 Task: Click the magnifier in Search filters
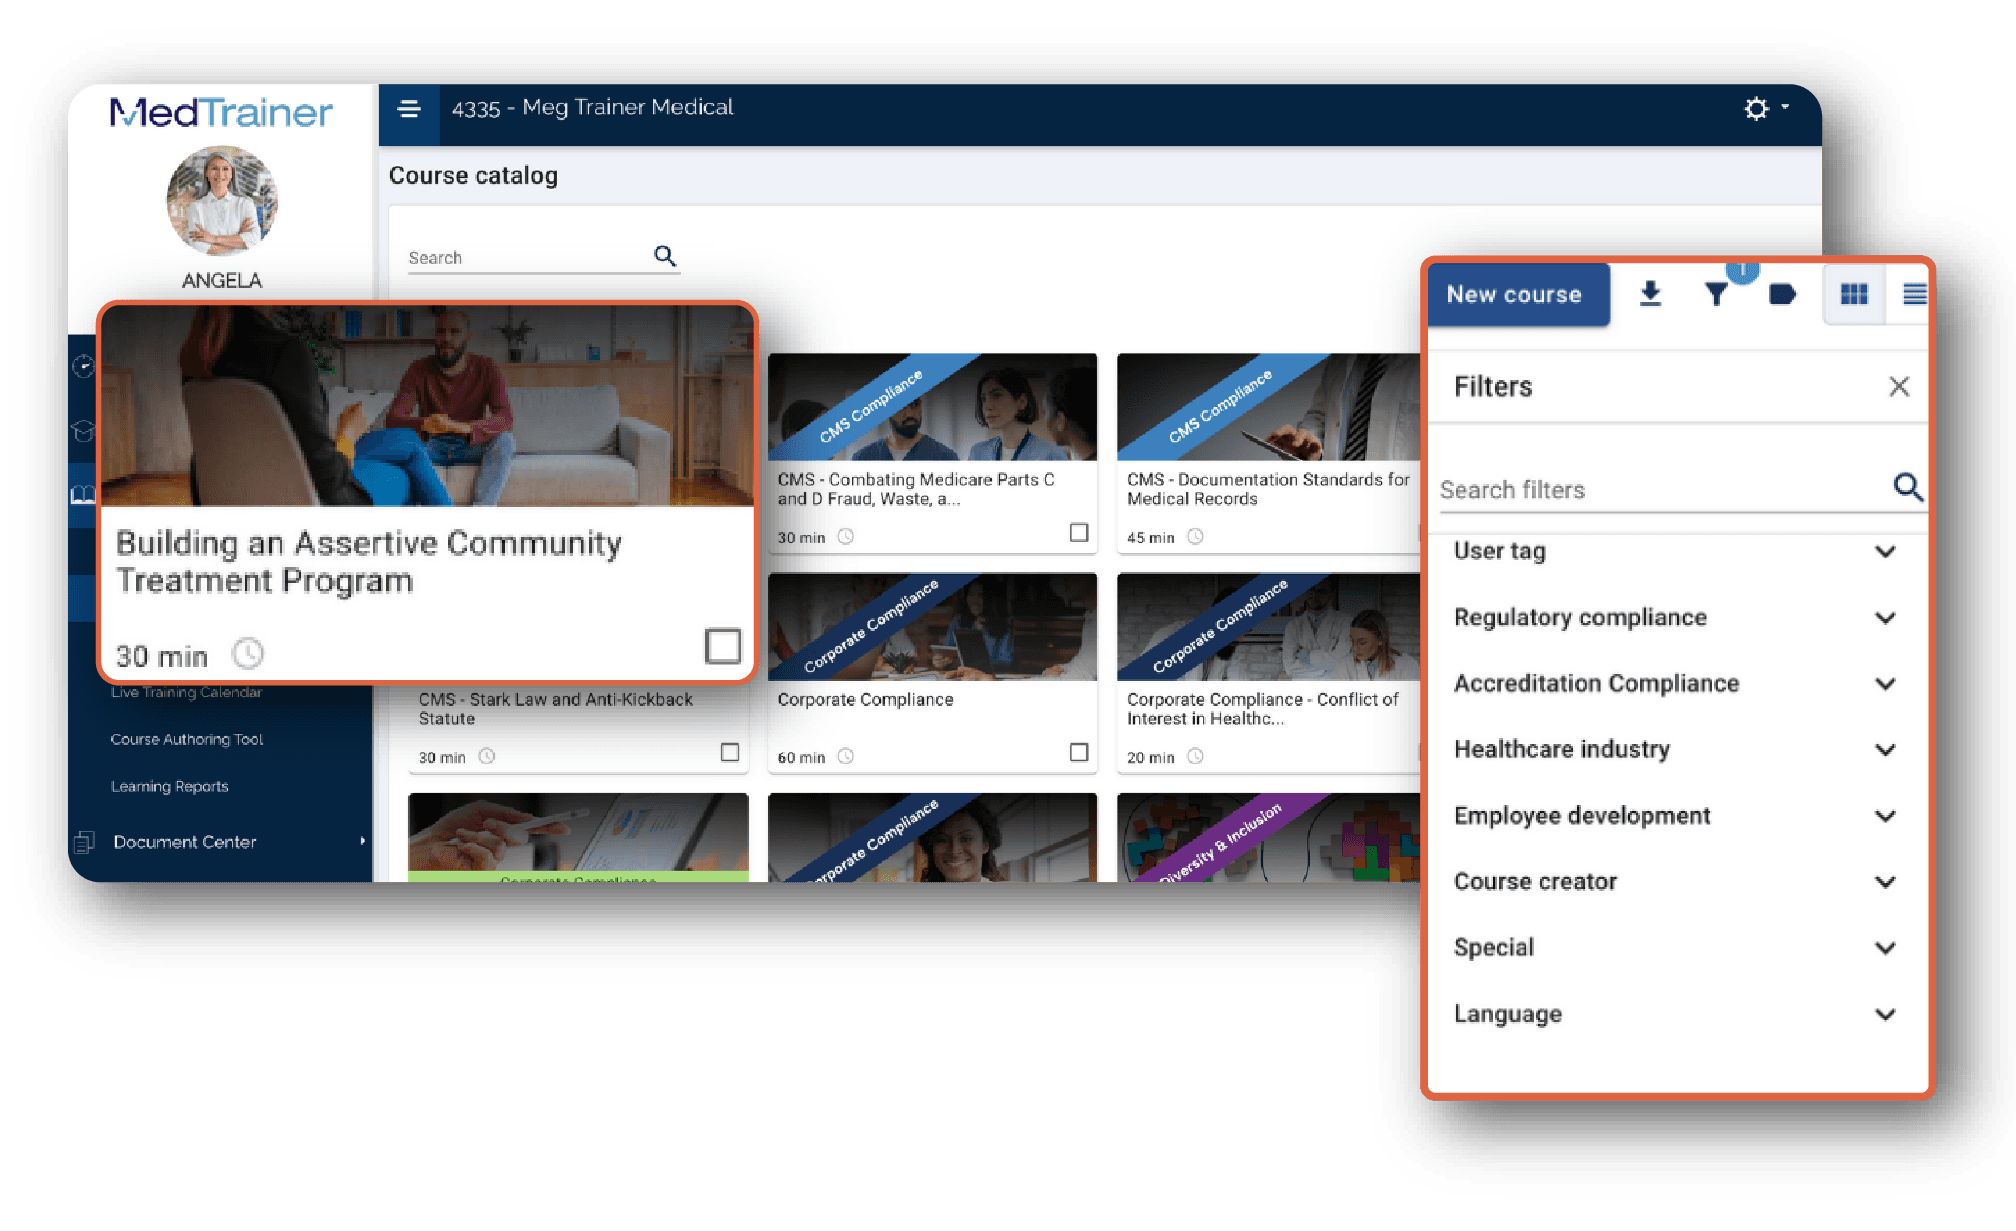(x=1907, y=488)
